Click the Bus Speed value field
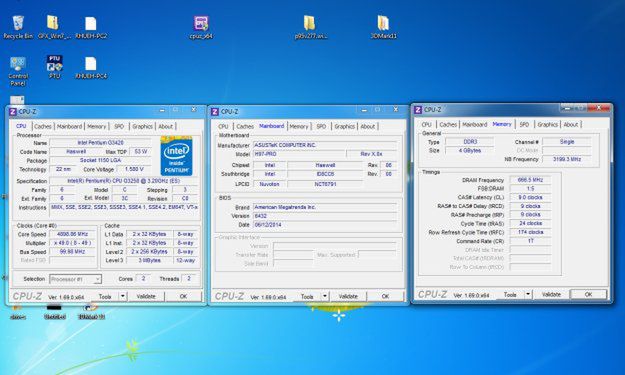This screenshot has width=625, height=375. point(73,252)
